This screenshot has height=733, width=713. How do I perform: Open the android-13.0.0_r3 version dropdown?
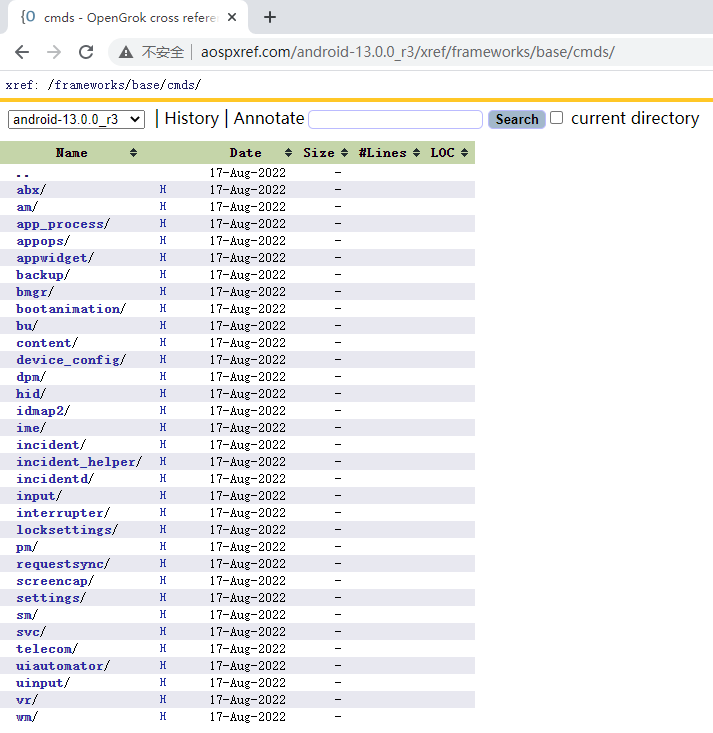(76, 119)
